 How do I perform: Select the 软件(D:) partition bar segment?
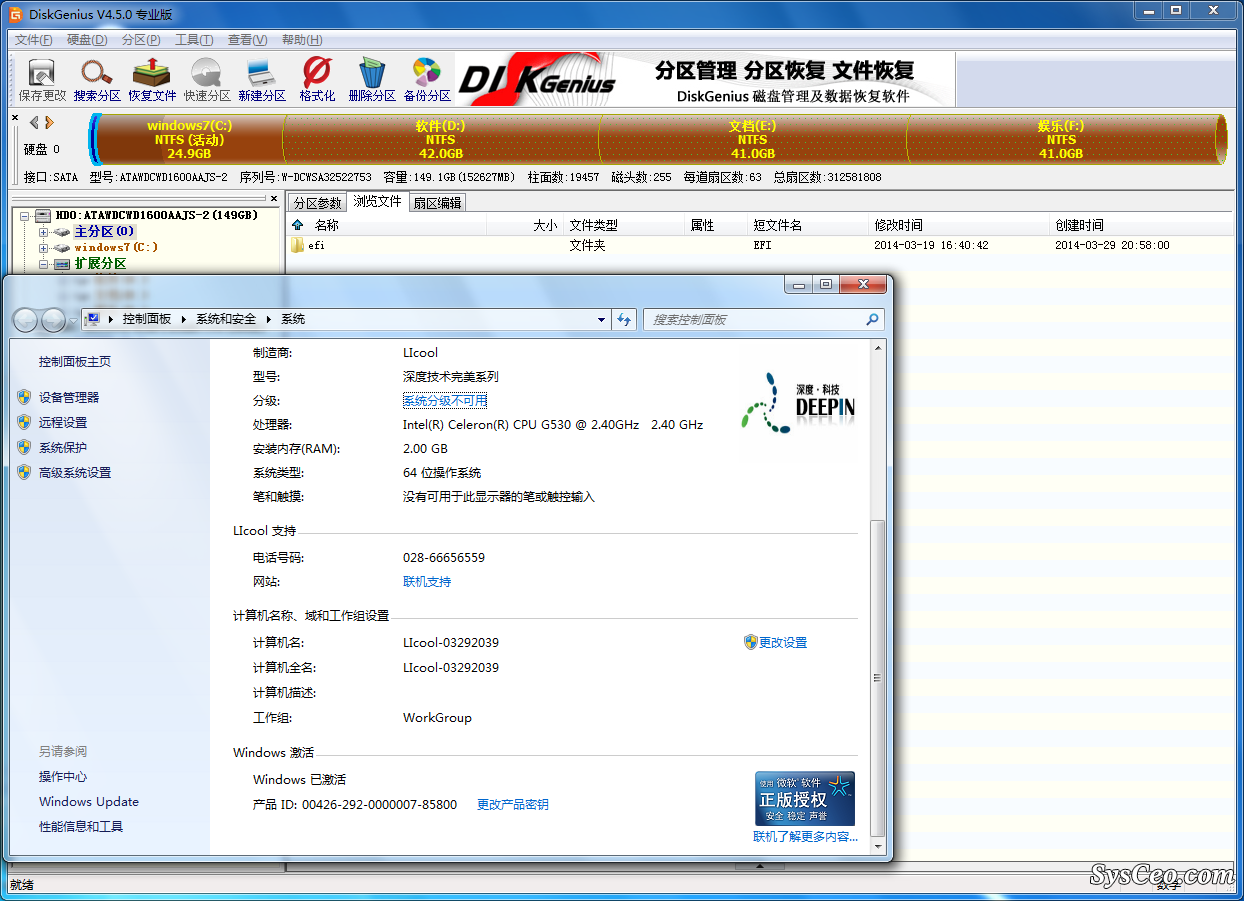coord(441,139)
